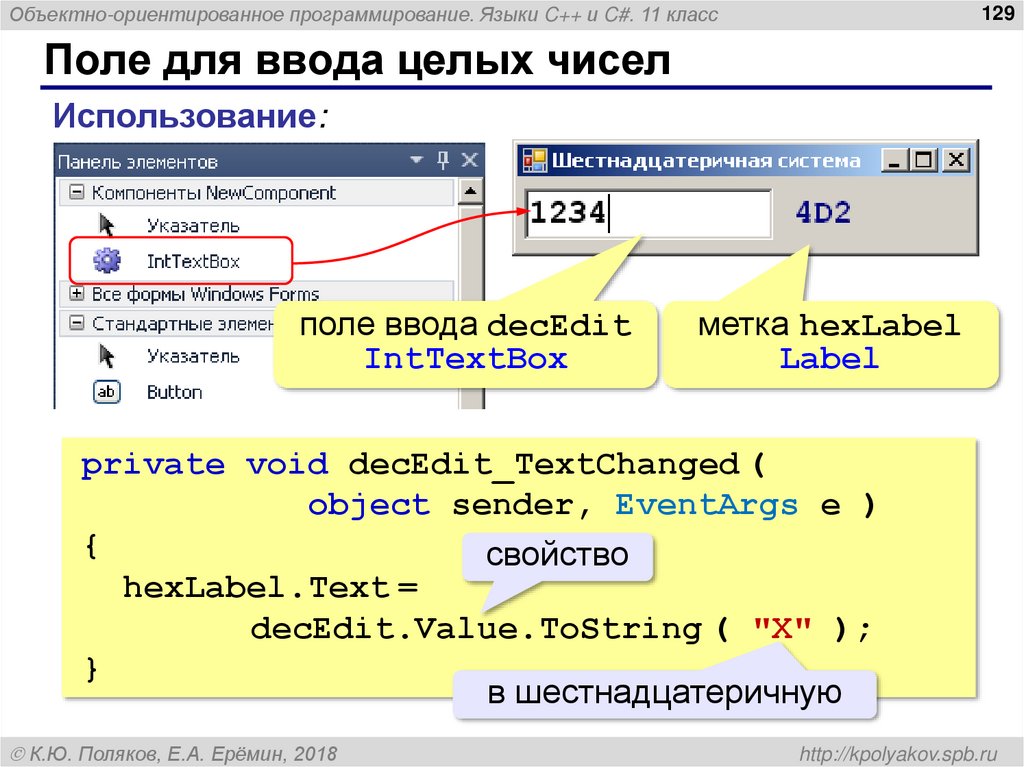Screen dimensions: 1024x767
Task: Click the Шестнадцатеричная система title bar text
Action: (706, 161)
